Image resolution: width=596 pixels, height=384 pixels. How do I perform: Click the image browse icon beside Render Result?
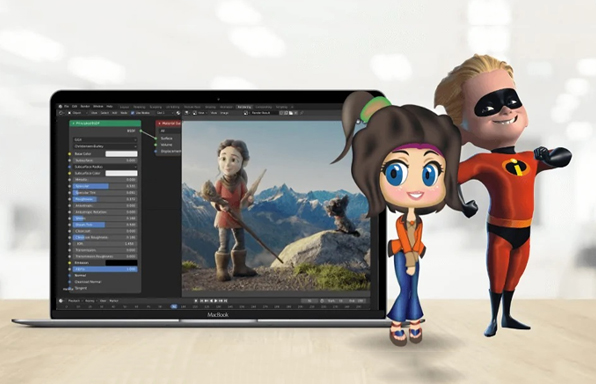(246, 113)
